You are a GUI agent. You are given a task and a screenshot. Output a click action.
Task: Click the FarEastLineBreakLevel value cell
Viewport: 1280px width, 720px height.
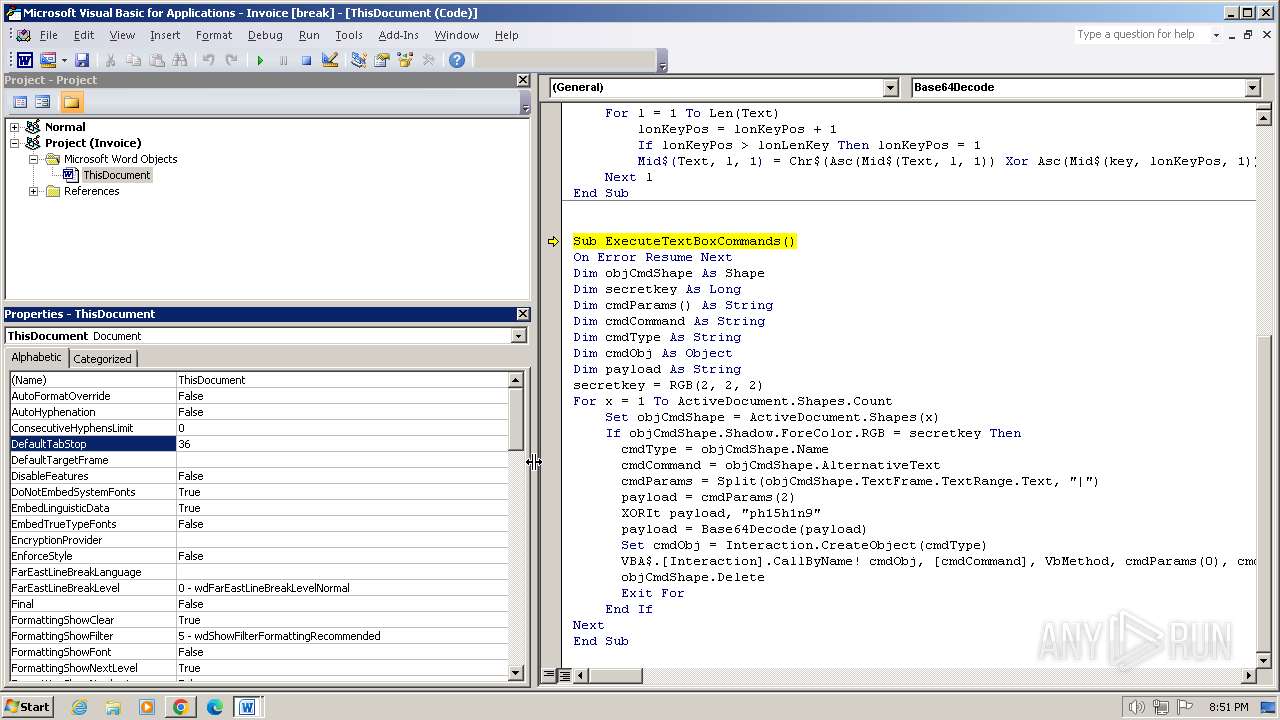342,588
